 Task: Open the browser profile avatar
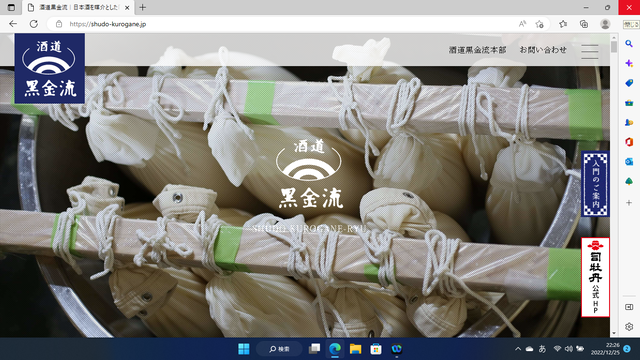[605, 24]
